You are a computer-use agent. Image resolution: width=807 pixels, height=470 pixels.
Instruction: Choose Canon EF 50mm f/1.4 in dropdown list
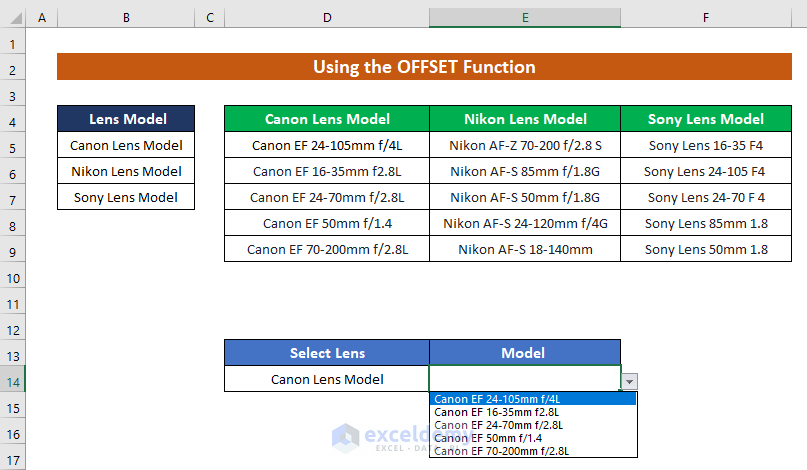(533, 438)
